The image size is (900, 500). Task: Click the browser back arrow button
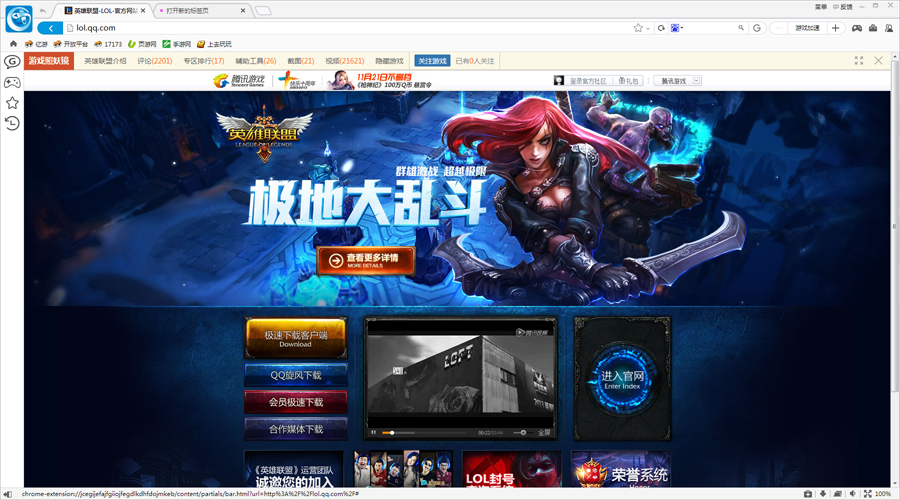click(49, 28)
